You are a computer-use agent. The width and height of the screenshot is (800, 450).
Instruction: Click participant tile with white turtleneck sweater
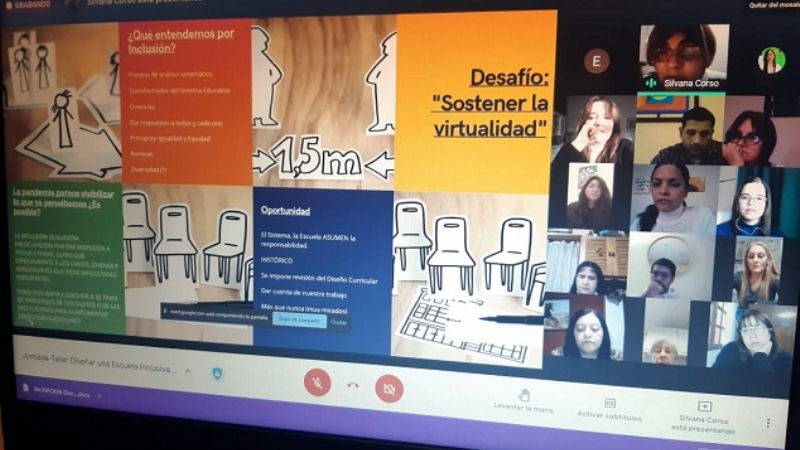point(673,199)
